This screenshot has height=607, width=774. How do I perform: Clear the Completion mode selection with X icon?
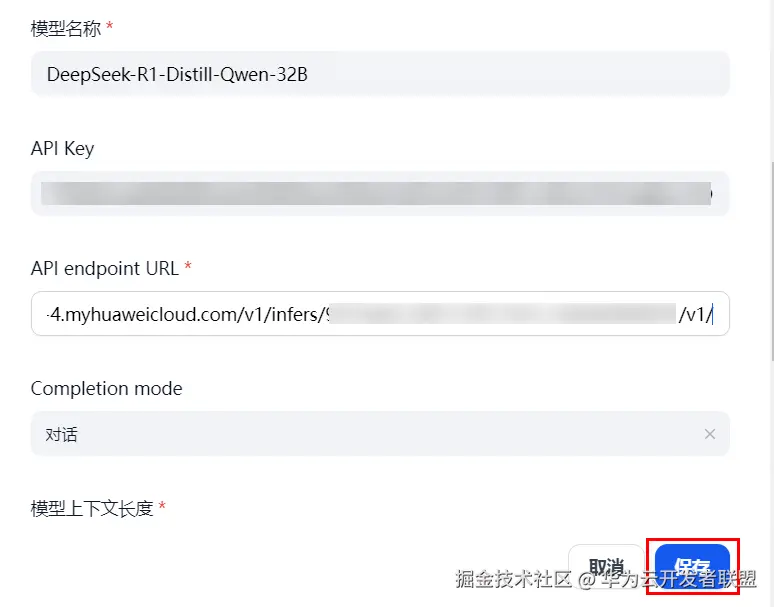710,434
